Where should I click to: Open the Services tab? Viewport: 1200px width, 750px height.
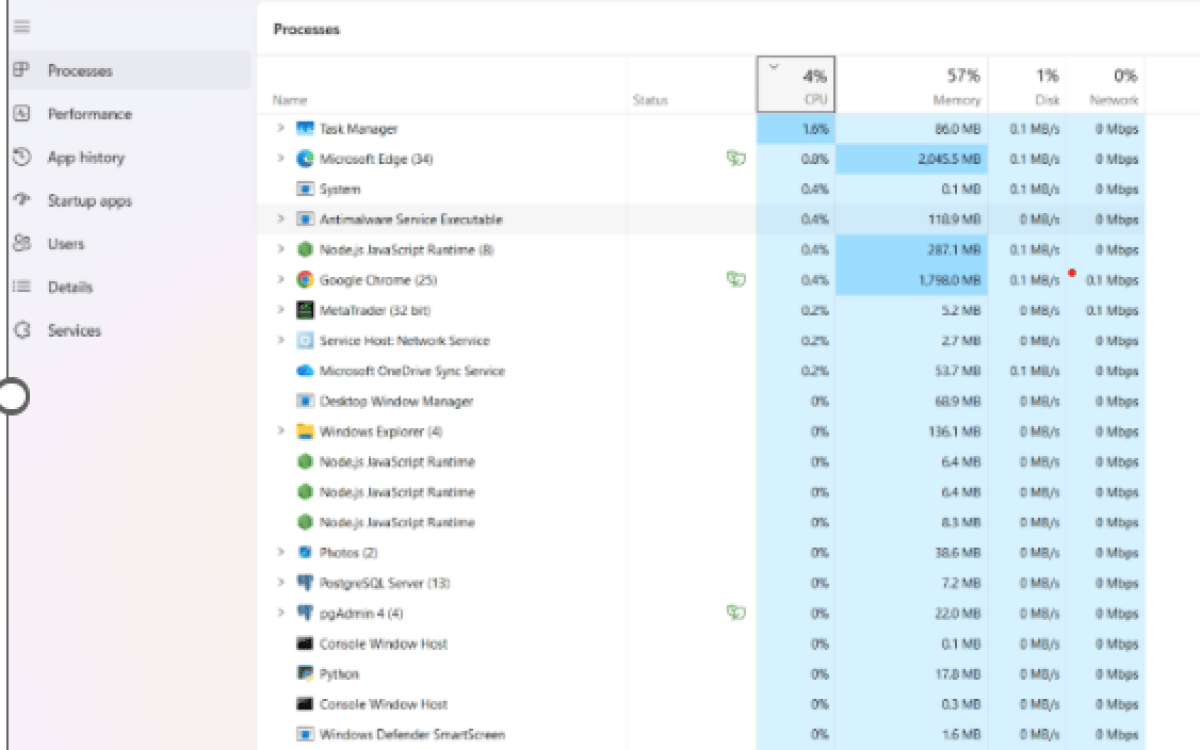tap(130, 330)
